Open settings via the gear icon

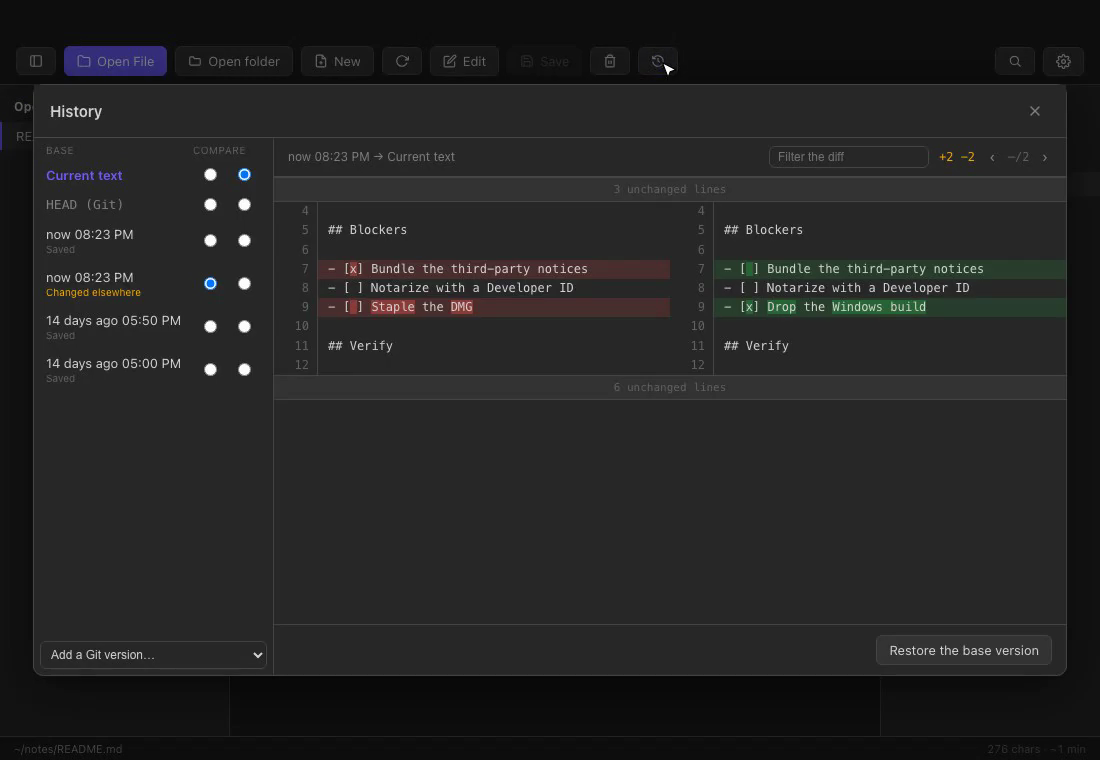(1063, 61)
